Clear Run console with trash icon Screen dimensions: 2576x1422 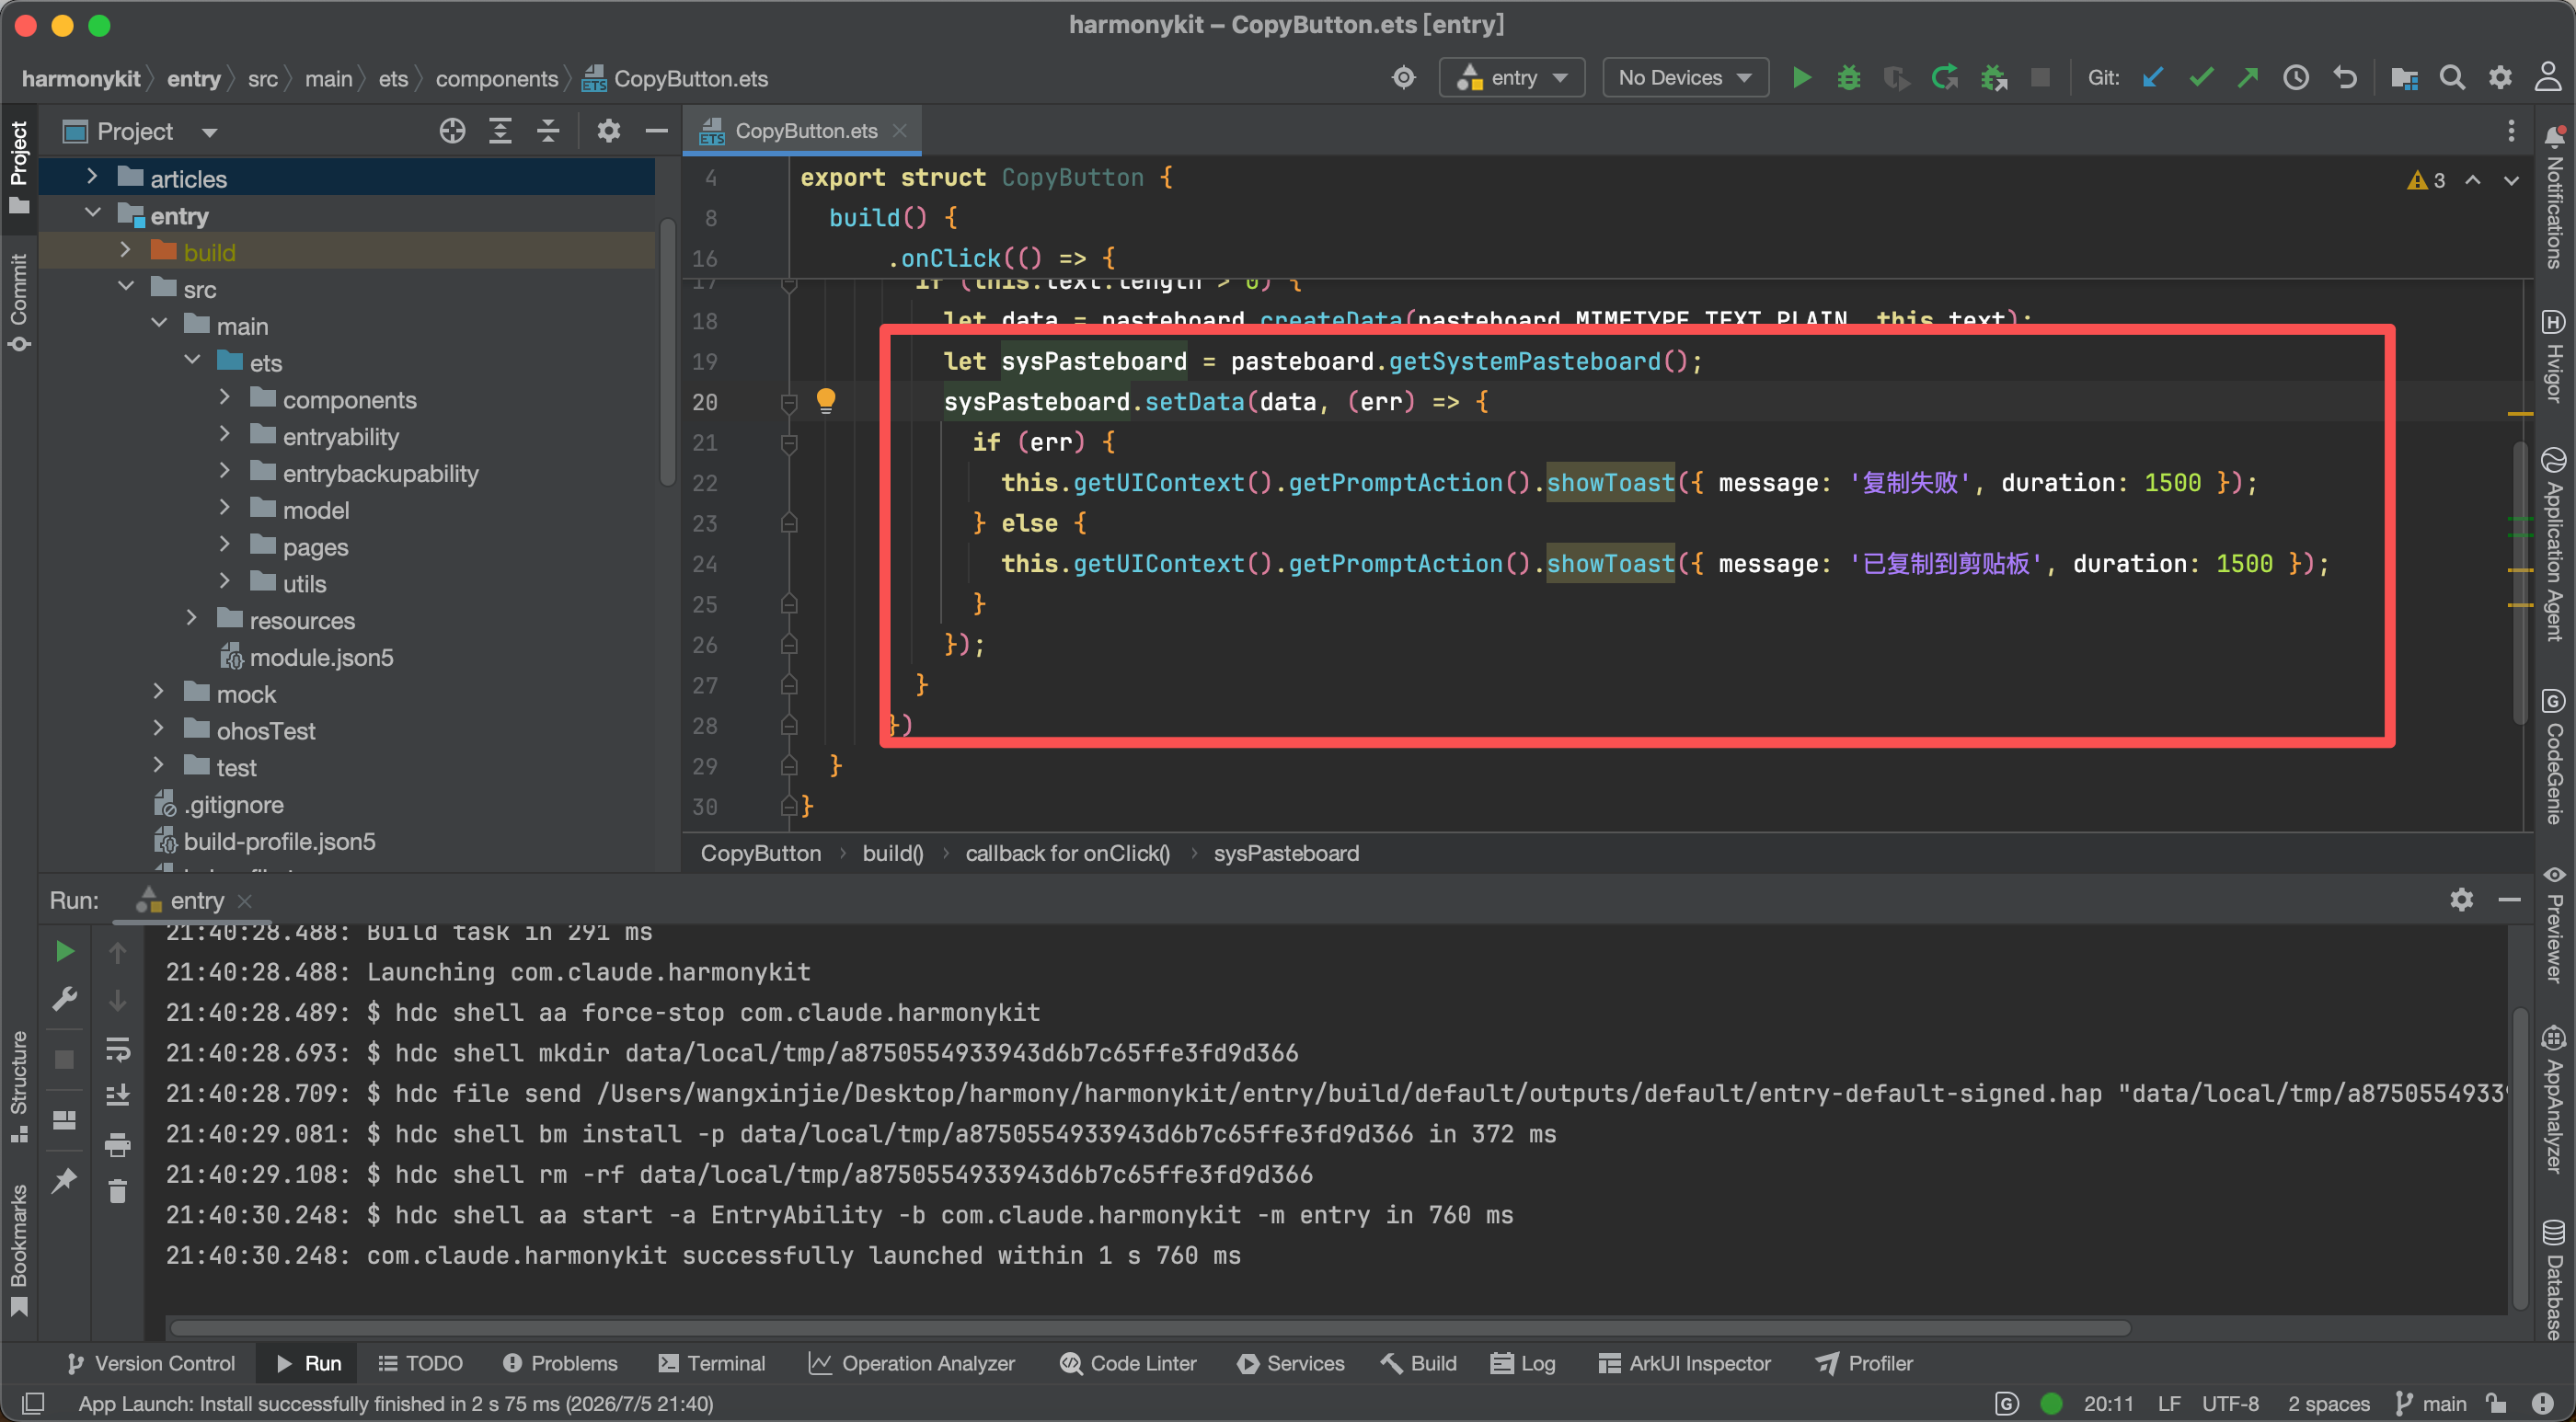pos(117,1191)
